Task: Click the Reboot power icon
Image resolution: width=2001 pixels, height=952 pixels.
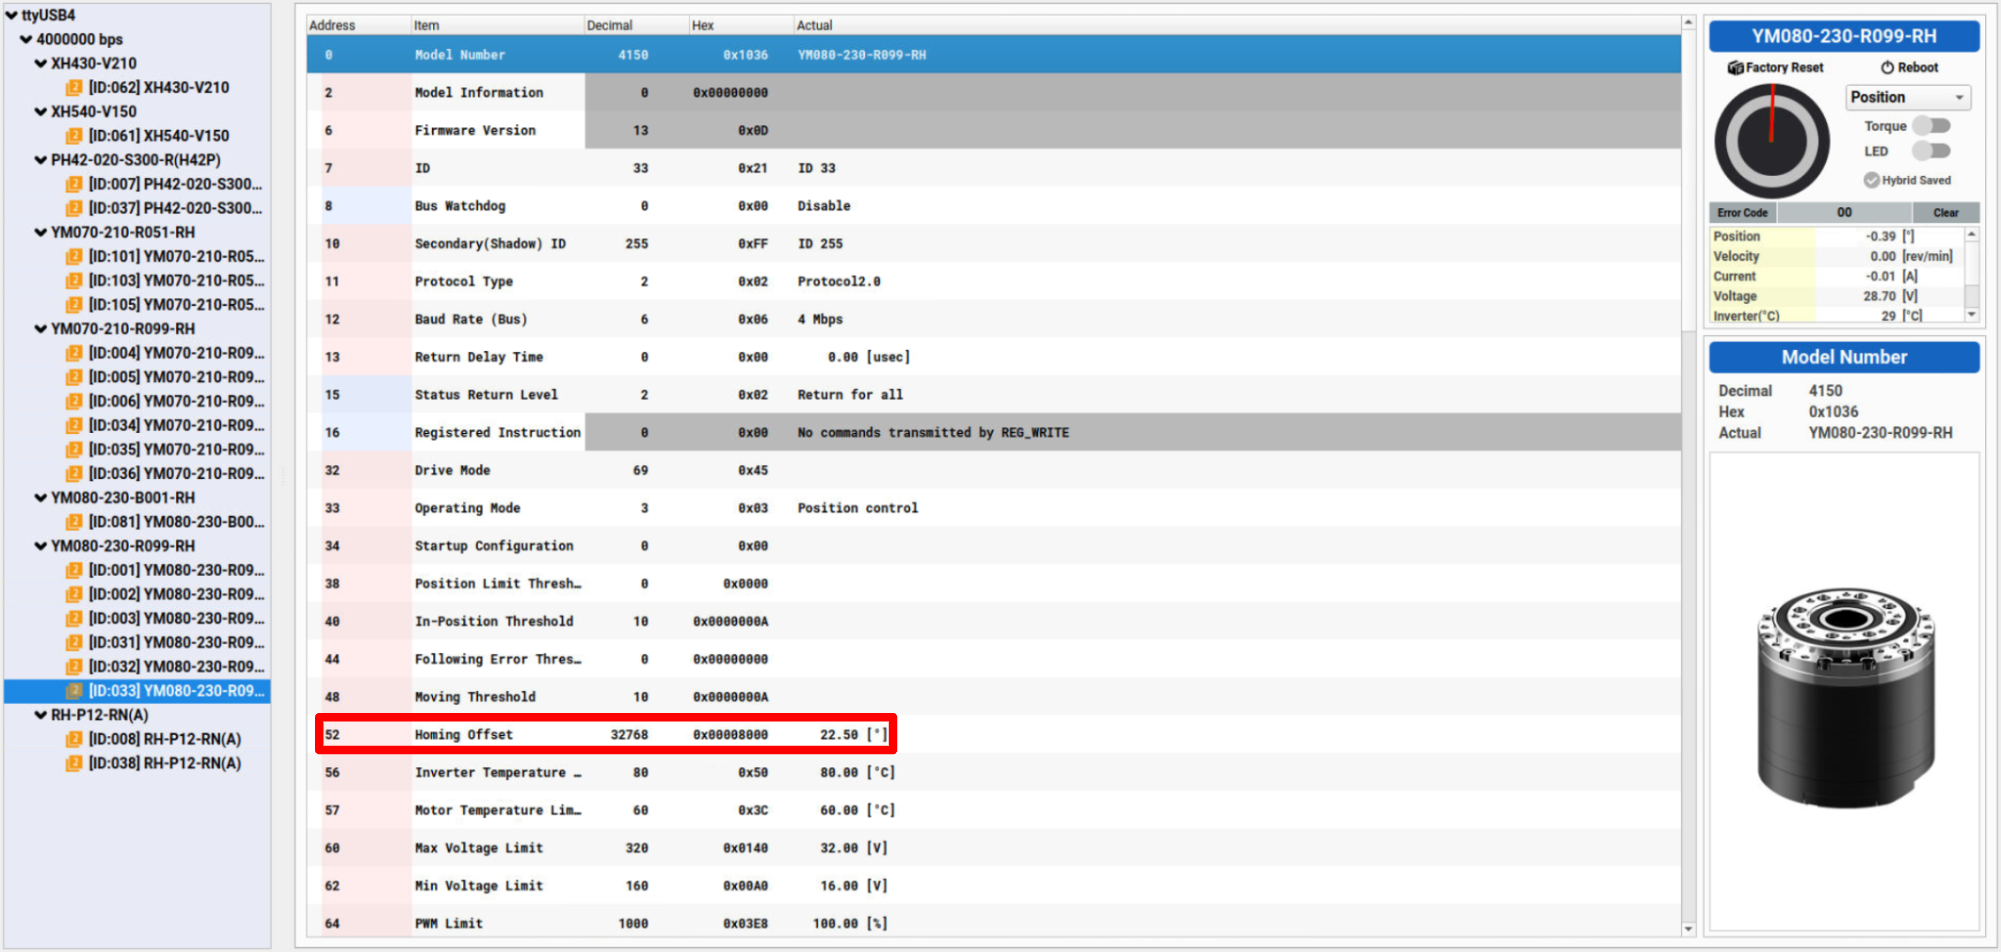Action: click(x=1887, y=67)
